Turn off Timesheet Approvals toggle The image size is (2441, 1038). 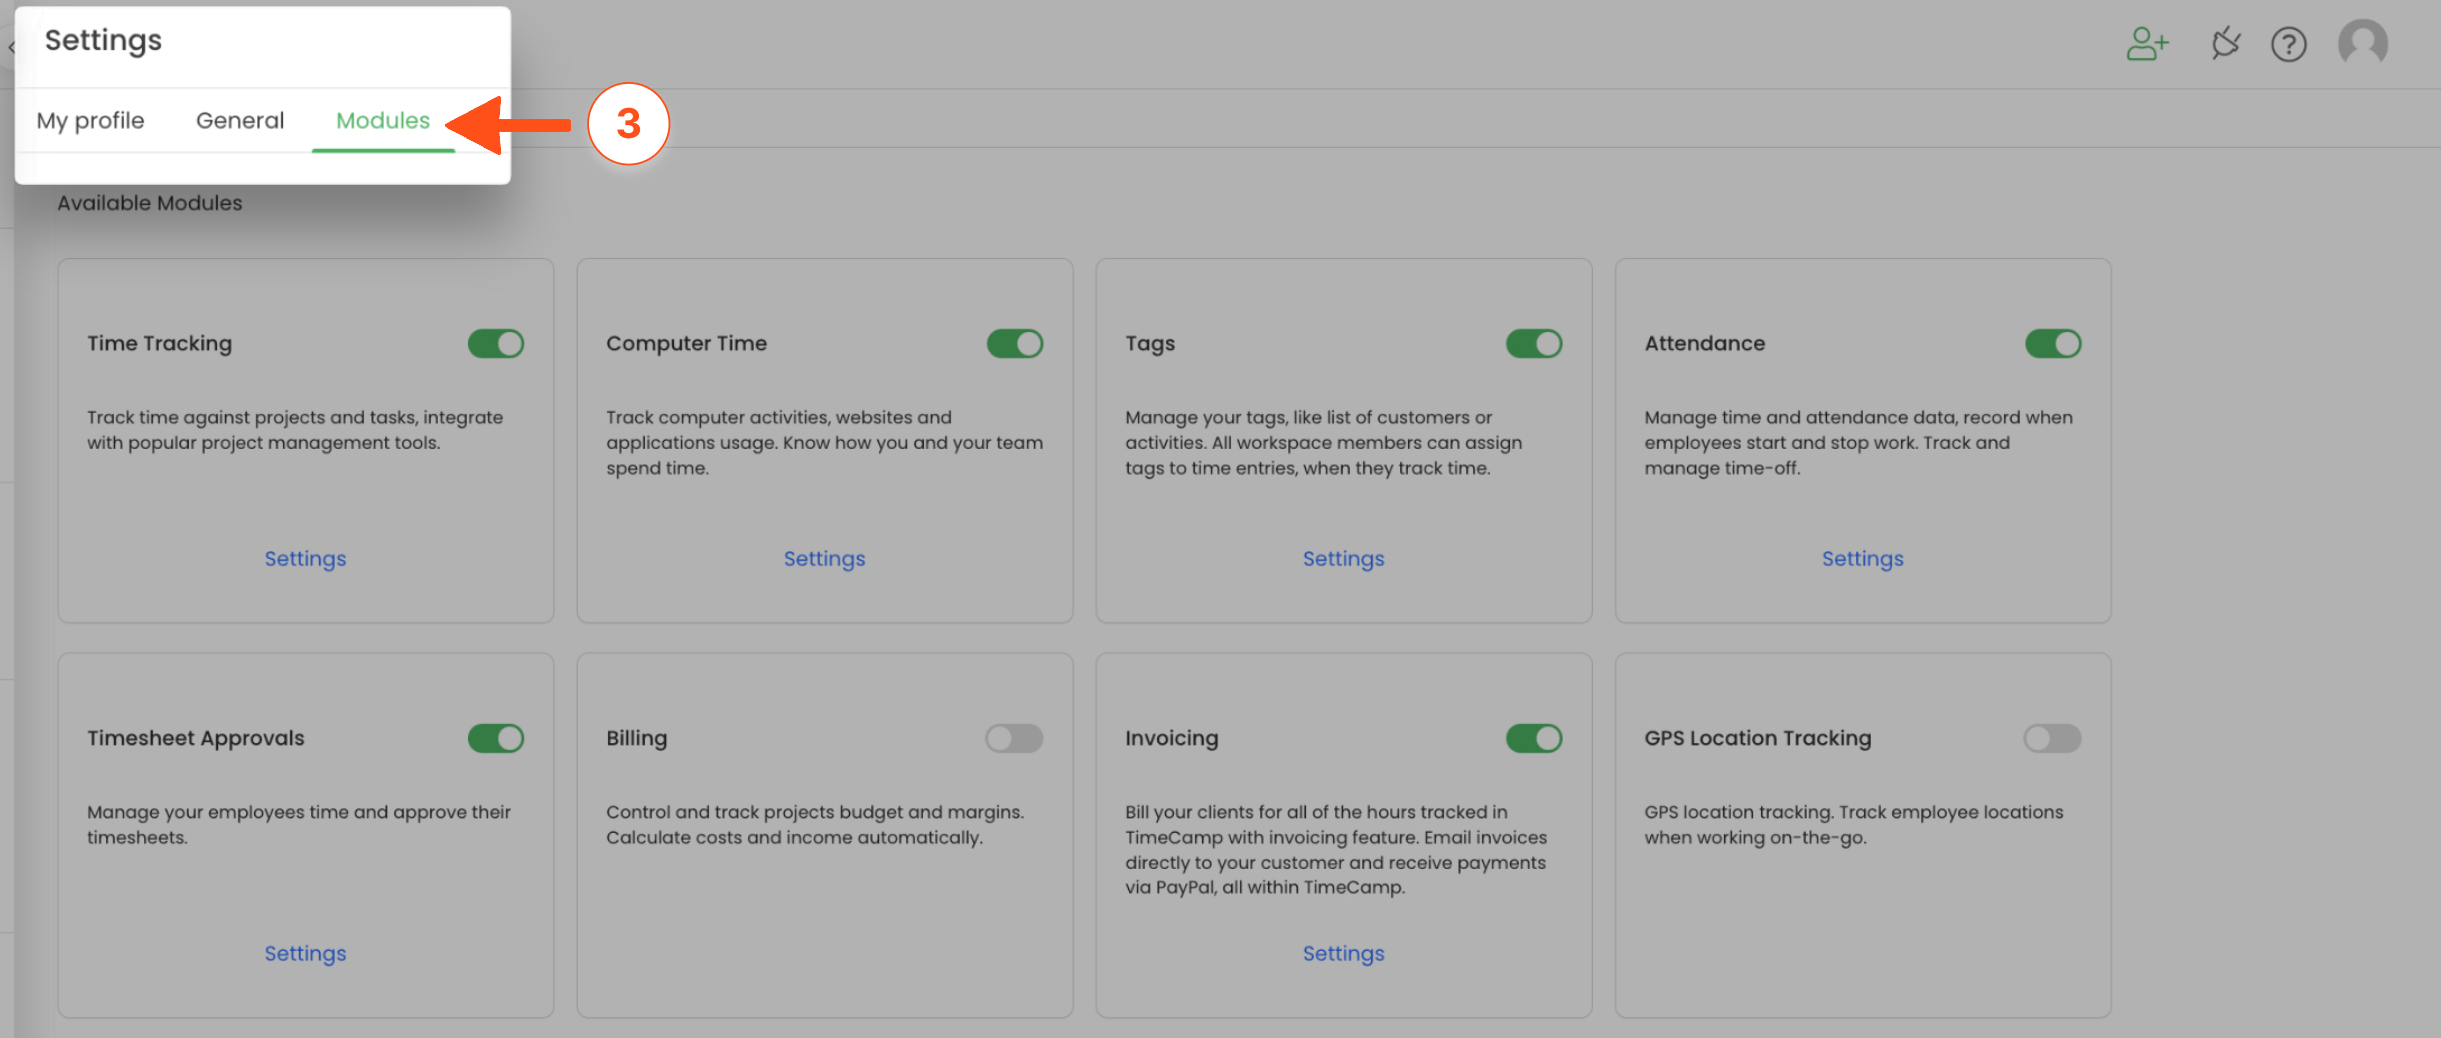pos(496,739)
